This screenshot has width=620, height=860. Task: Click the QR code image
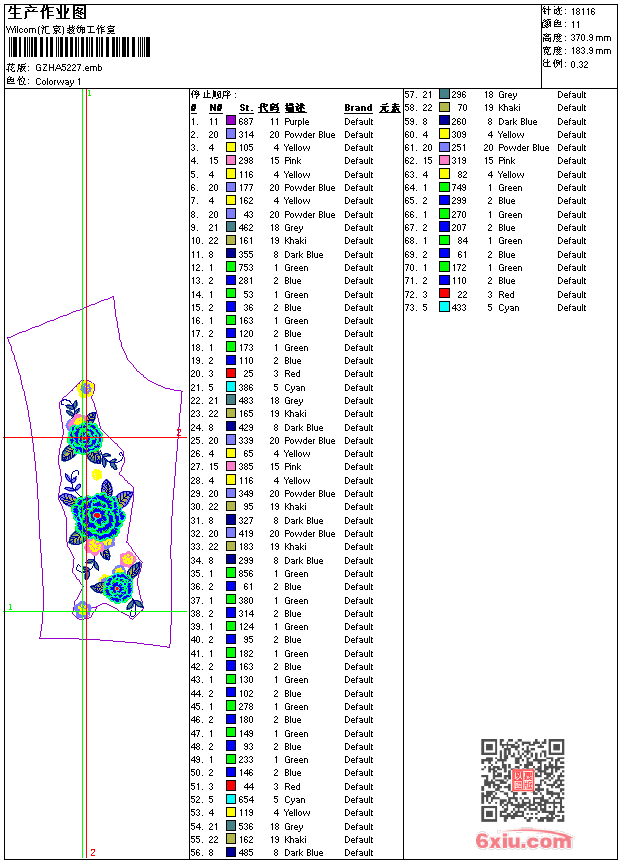pos(522,780)
